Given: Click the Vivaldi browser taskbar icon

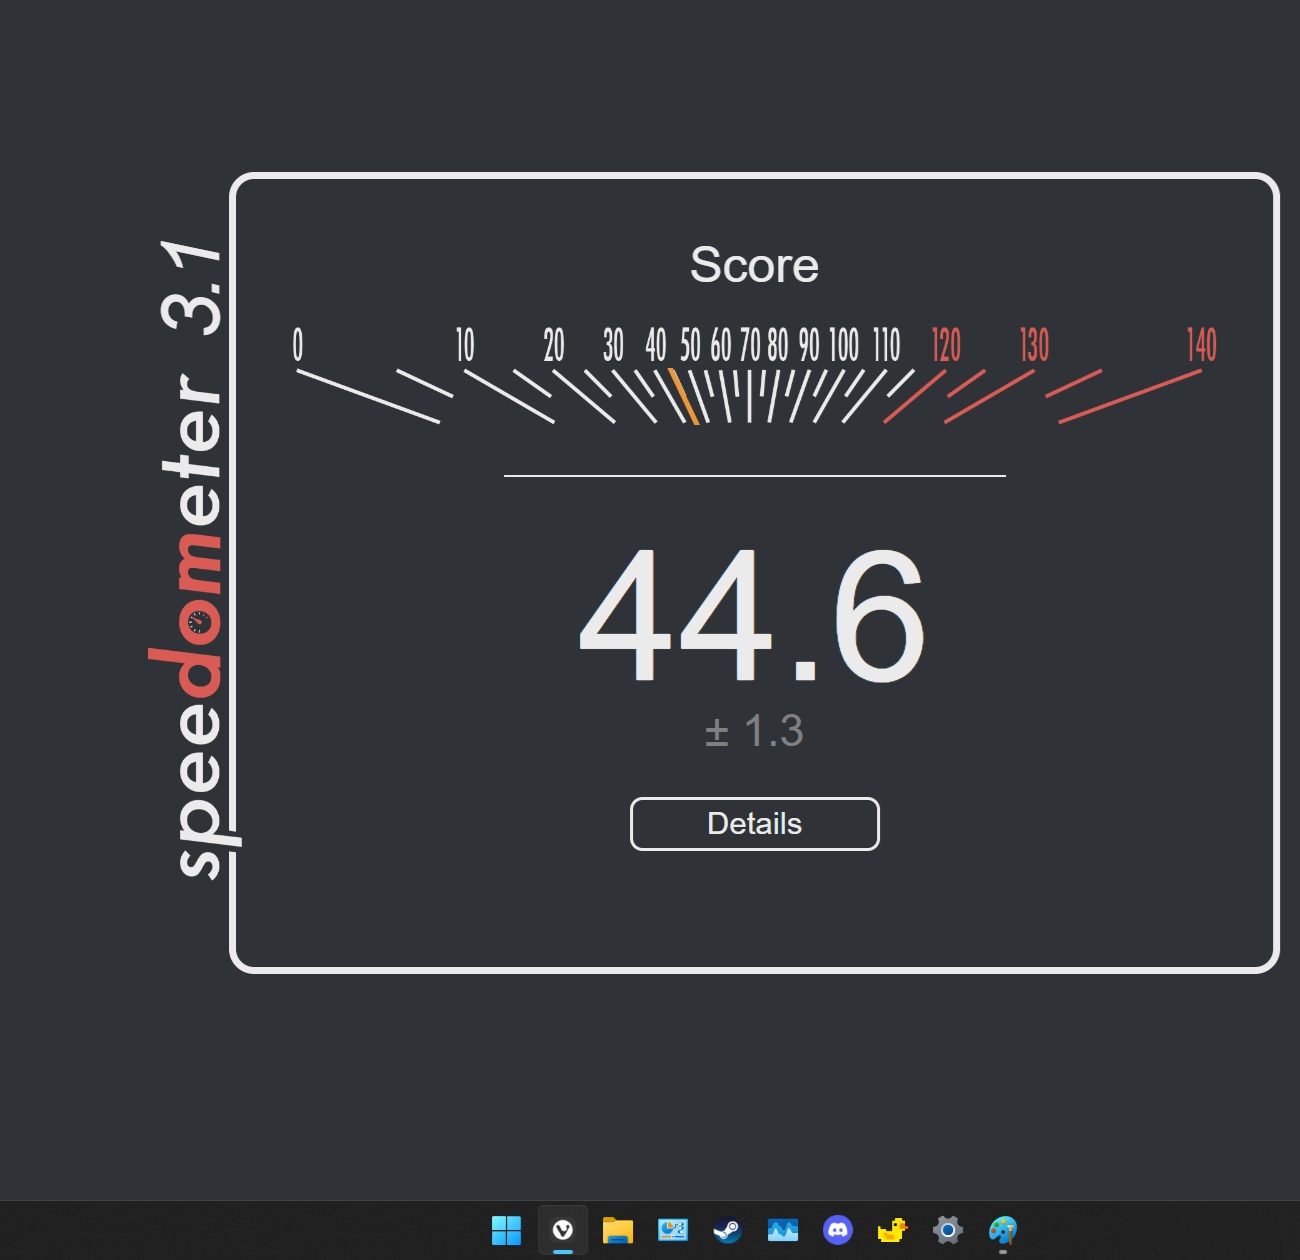Looking at the screenshot, I should coord(563,1230).
